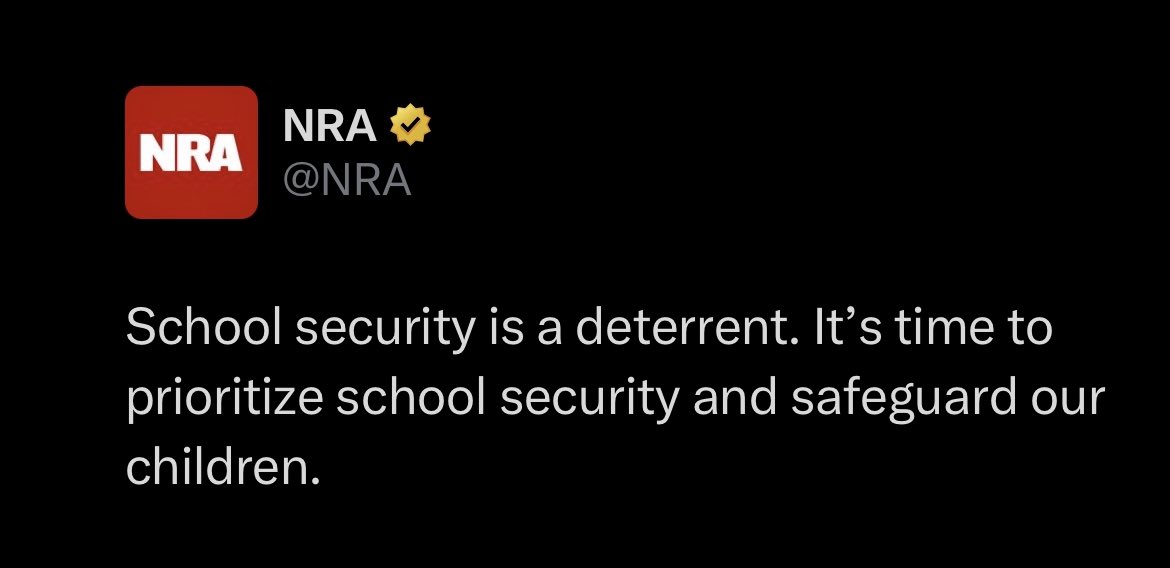Click the word "deterrent" in the tweet
Screen dimensions: 1170x568
[681, 327]
